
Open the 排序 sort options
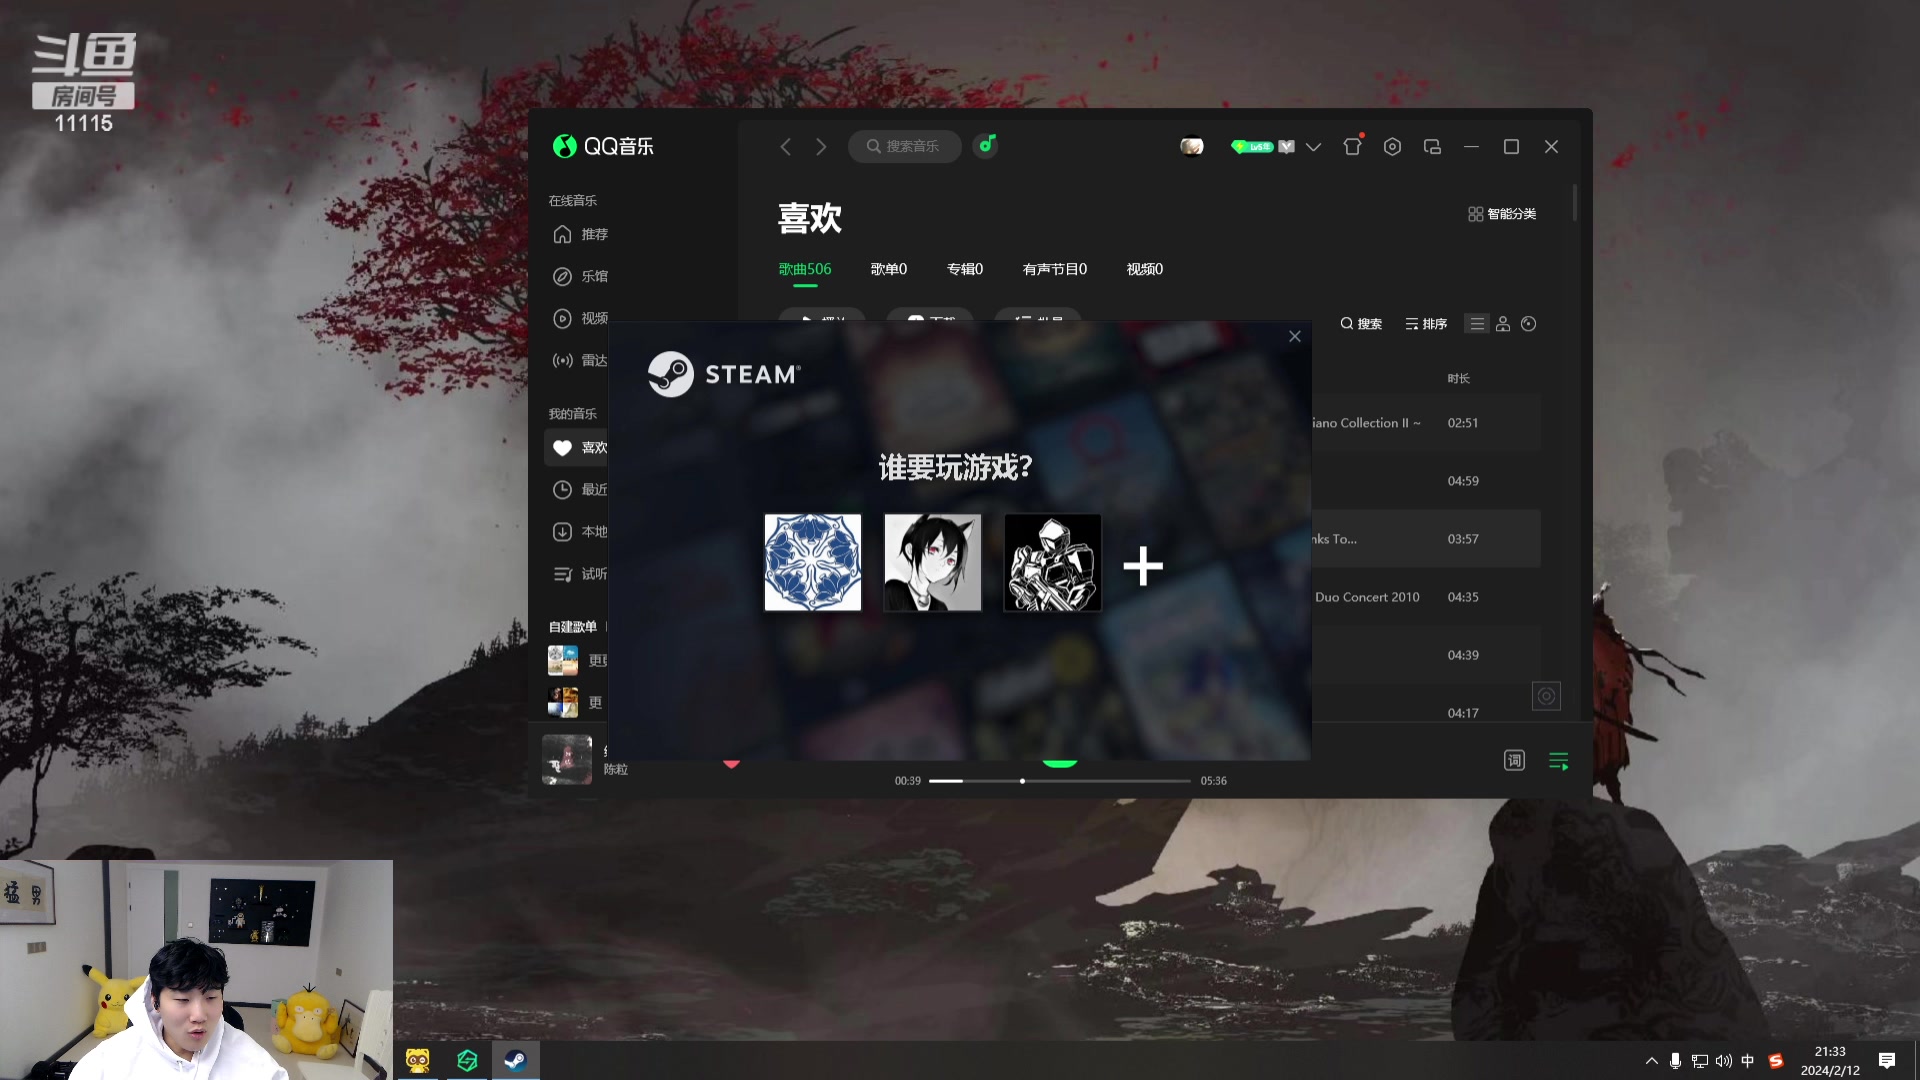pyautogui.click(x=1426, y=324)
